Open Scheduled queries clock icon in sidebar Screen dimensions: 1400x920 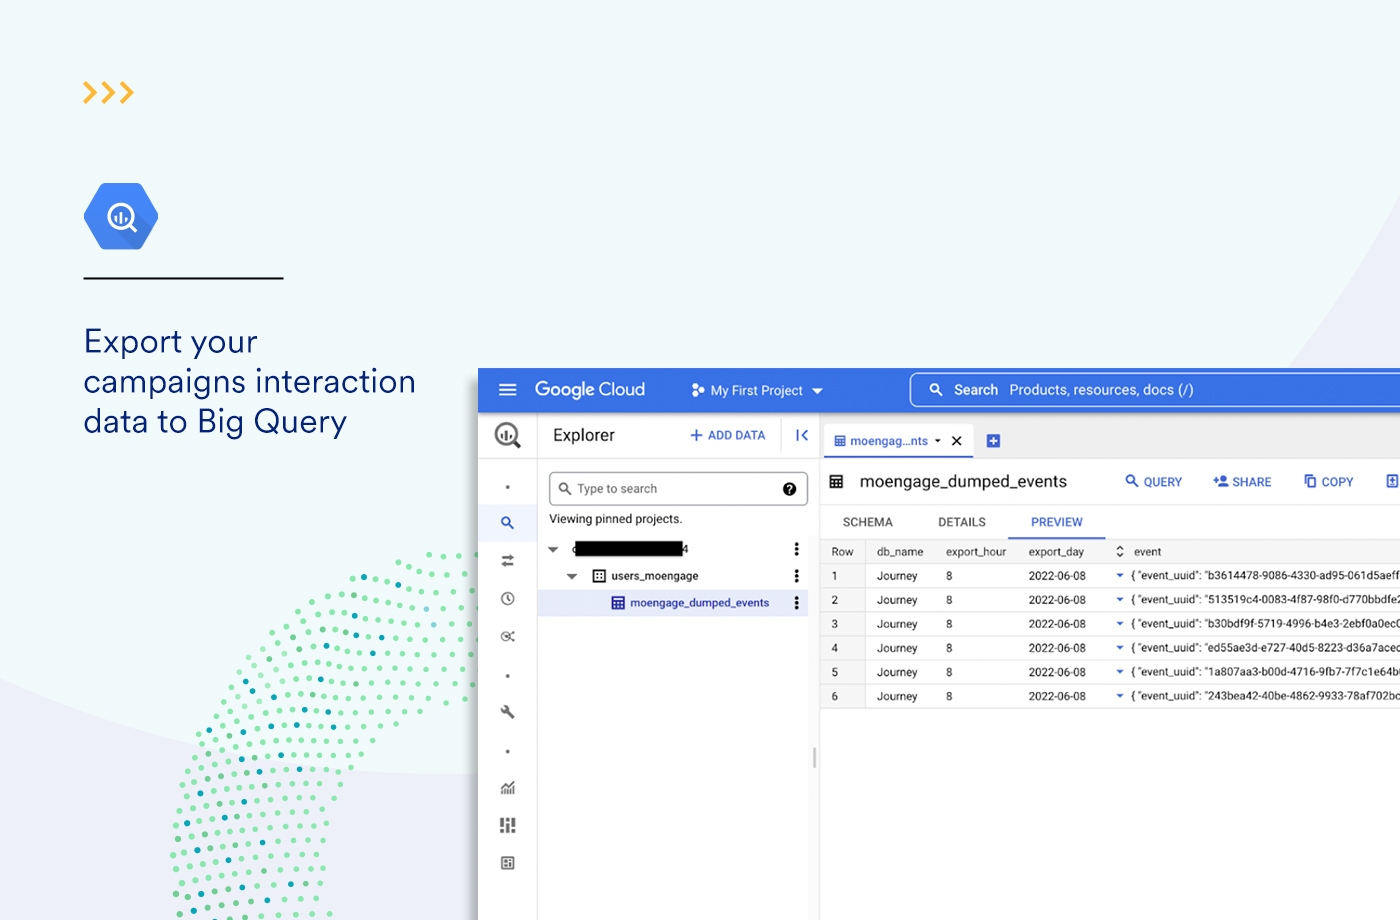click(507, 599)
